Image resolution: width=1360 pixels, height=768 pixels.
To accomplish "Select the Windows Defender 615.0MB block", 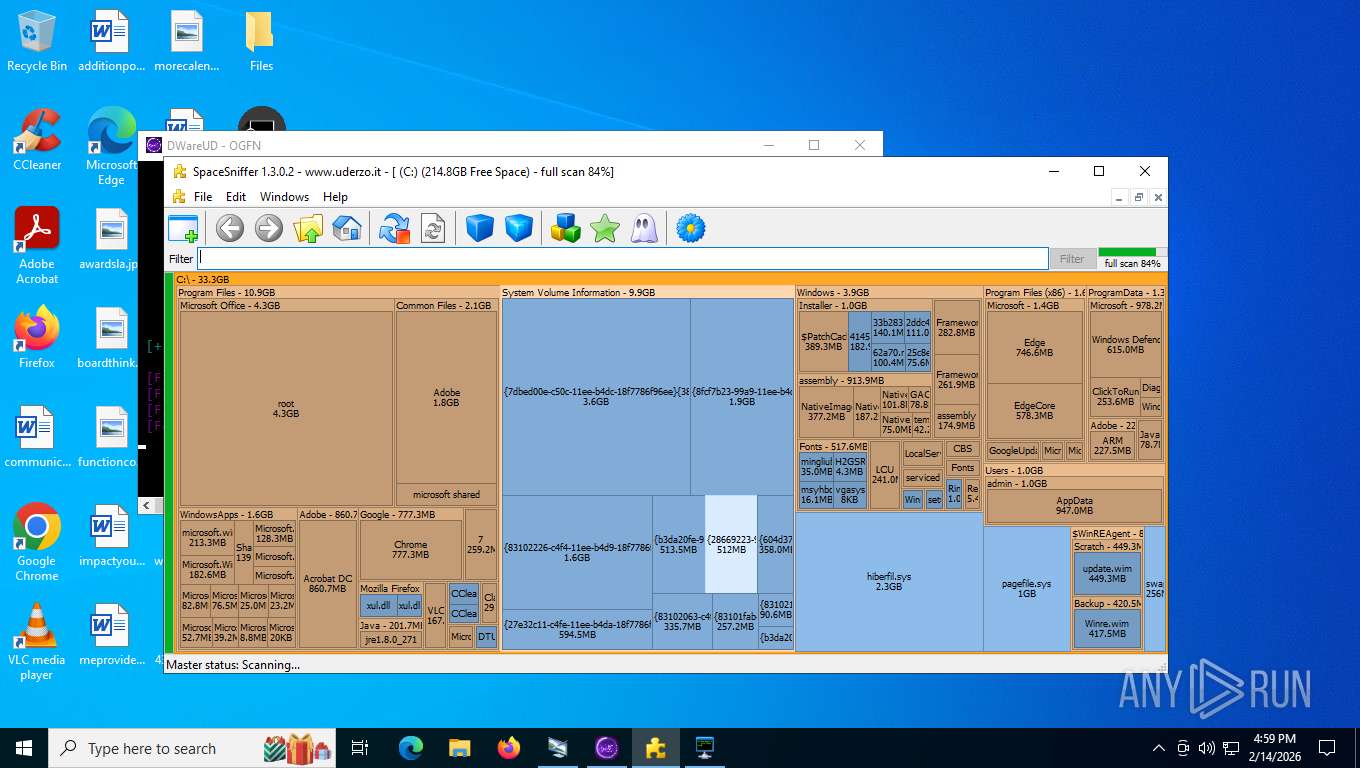I will [1126, 345].
